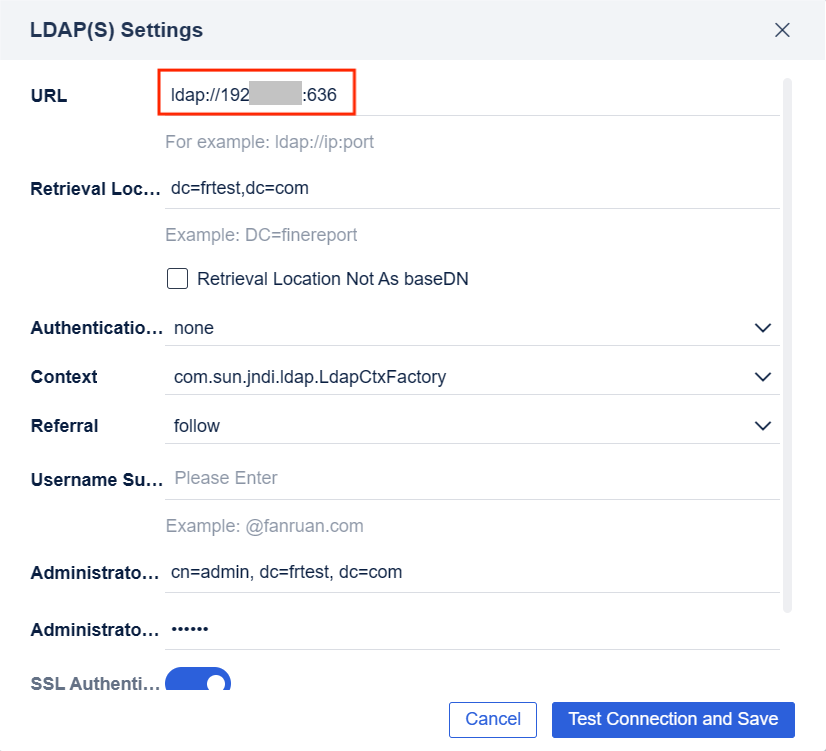This screenshot has height=751, width=826.
Task: Select the Administrator DN field
Action: tap(400, 572)
